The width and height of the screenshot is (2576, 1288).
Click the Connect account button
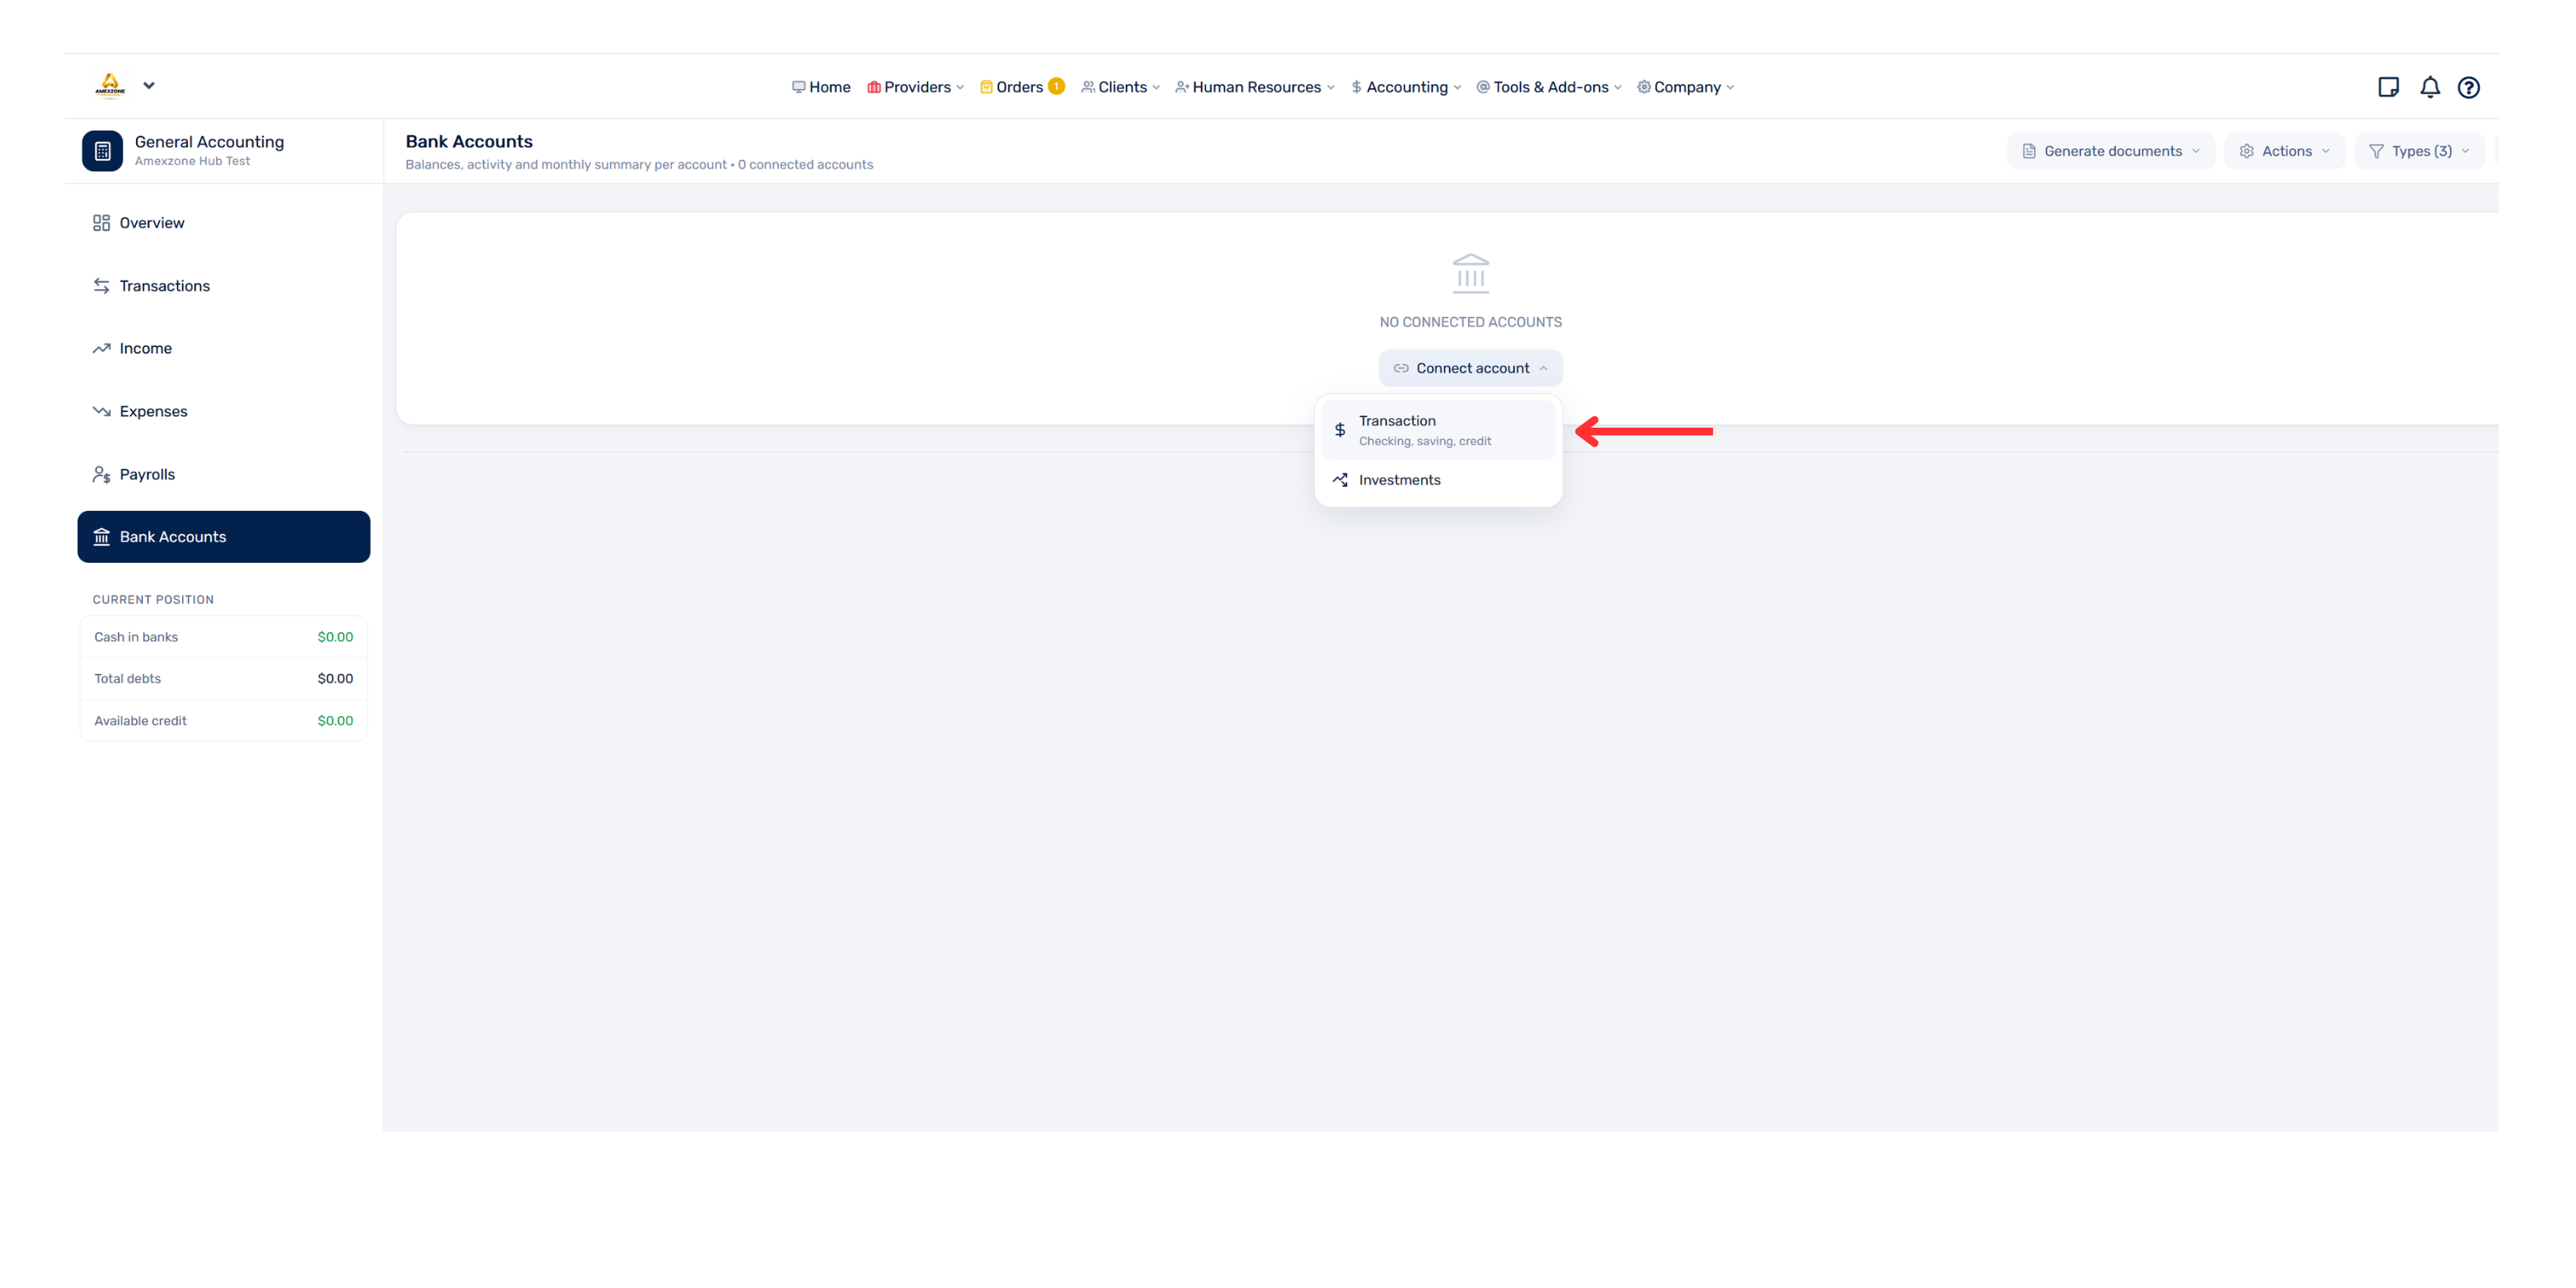(1470, 368)
